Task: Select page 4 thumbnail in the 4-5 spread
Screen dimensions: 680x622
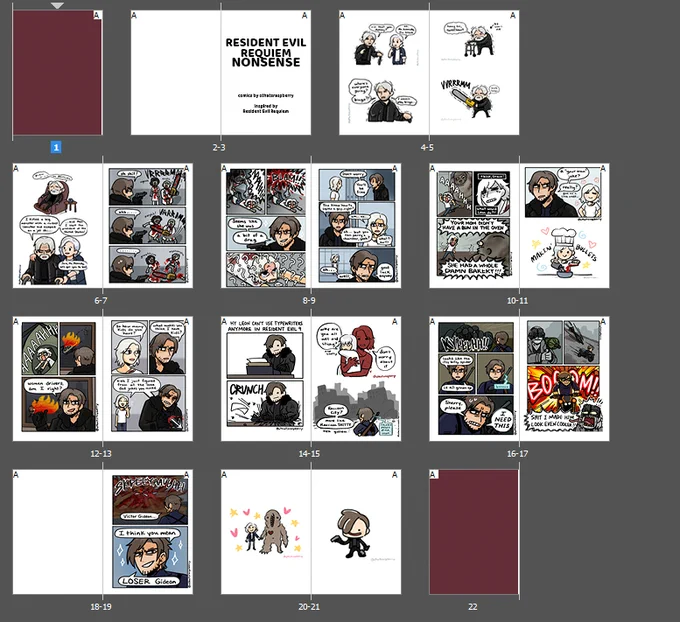Action: [x=384, y=72]
